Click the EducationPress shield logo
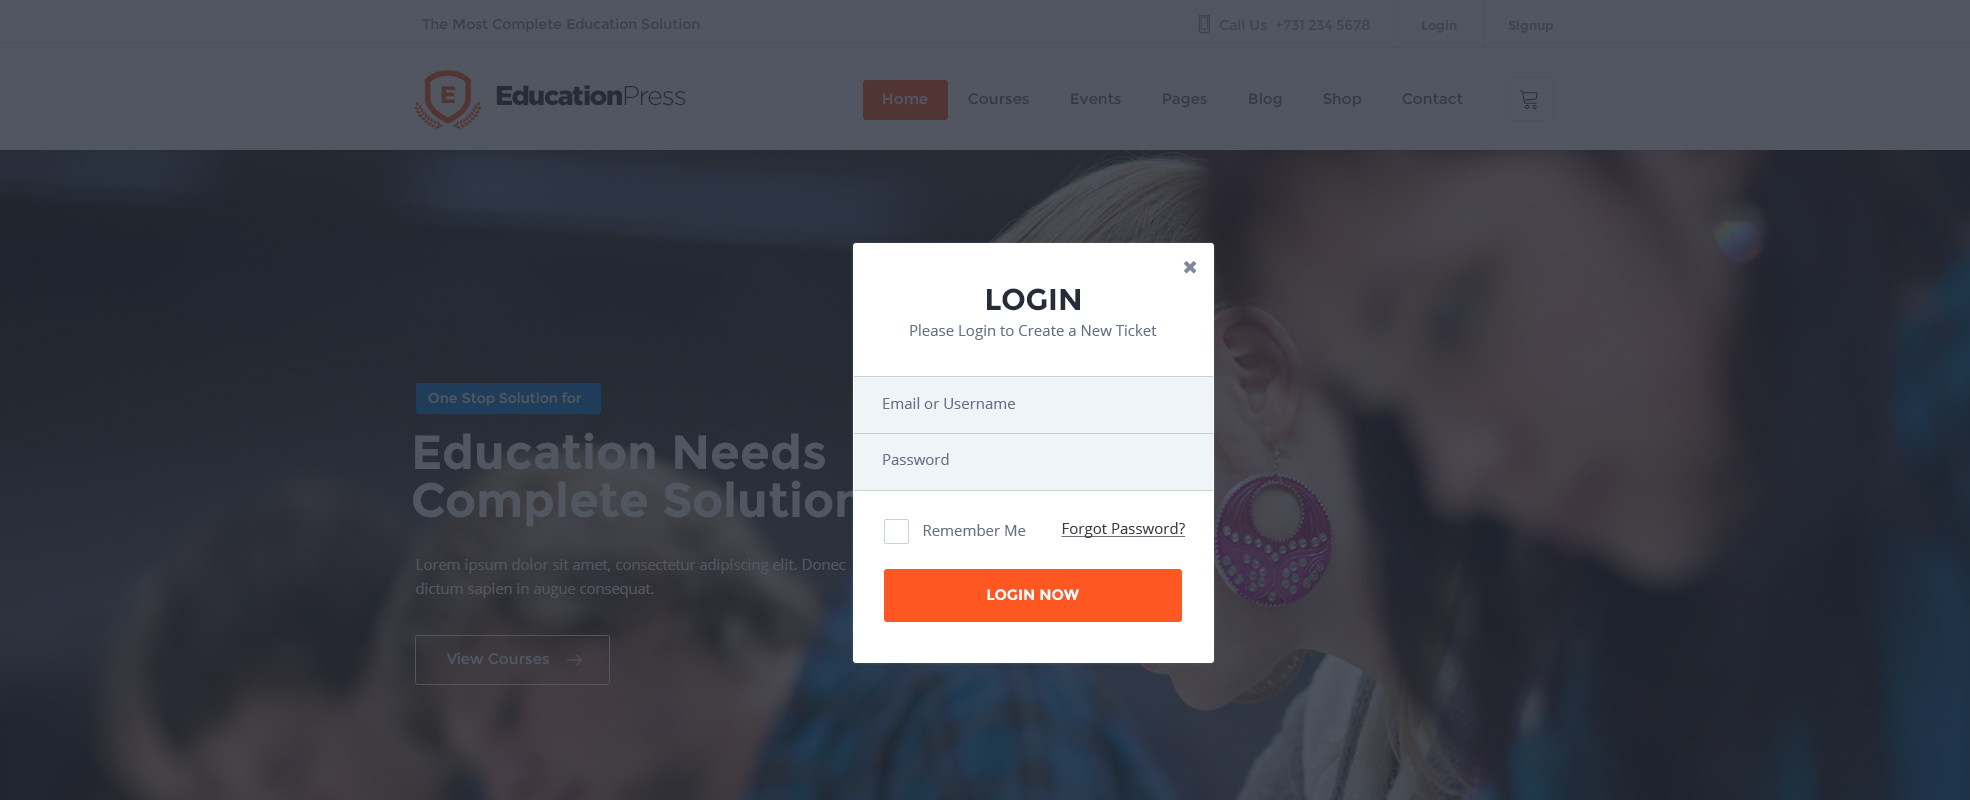Viewport: 1970px width, 800px height. [448, 98]
